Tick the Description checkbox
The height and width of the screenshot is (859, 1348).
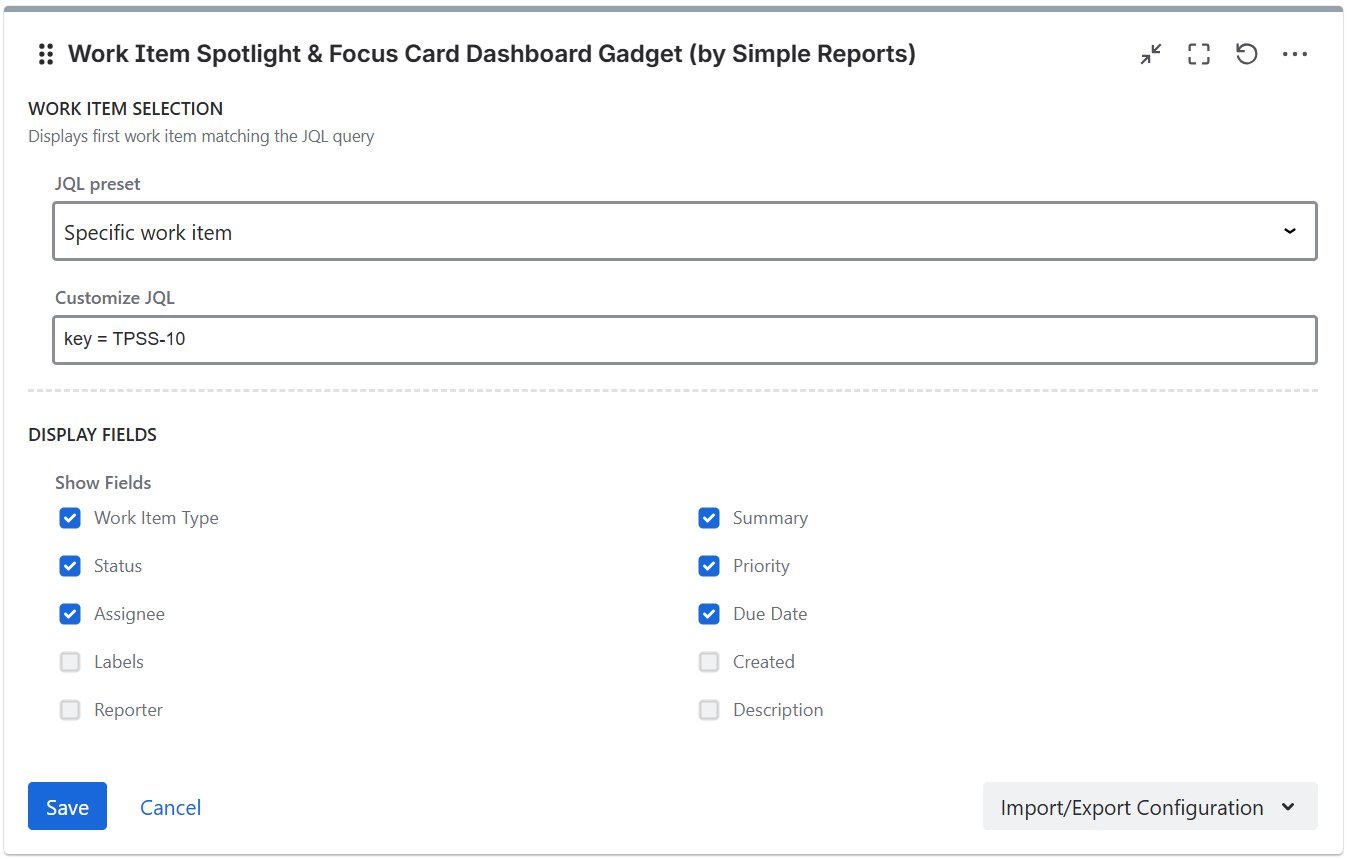(709, 710)
